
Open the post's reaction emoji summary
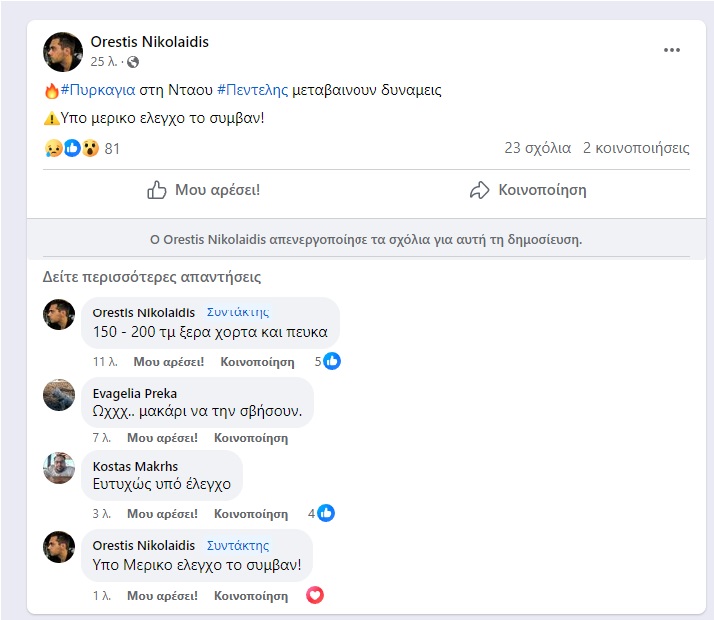click(x=72, y=149)
